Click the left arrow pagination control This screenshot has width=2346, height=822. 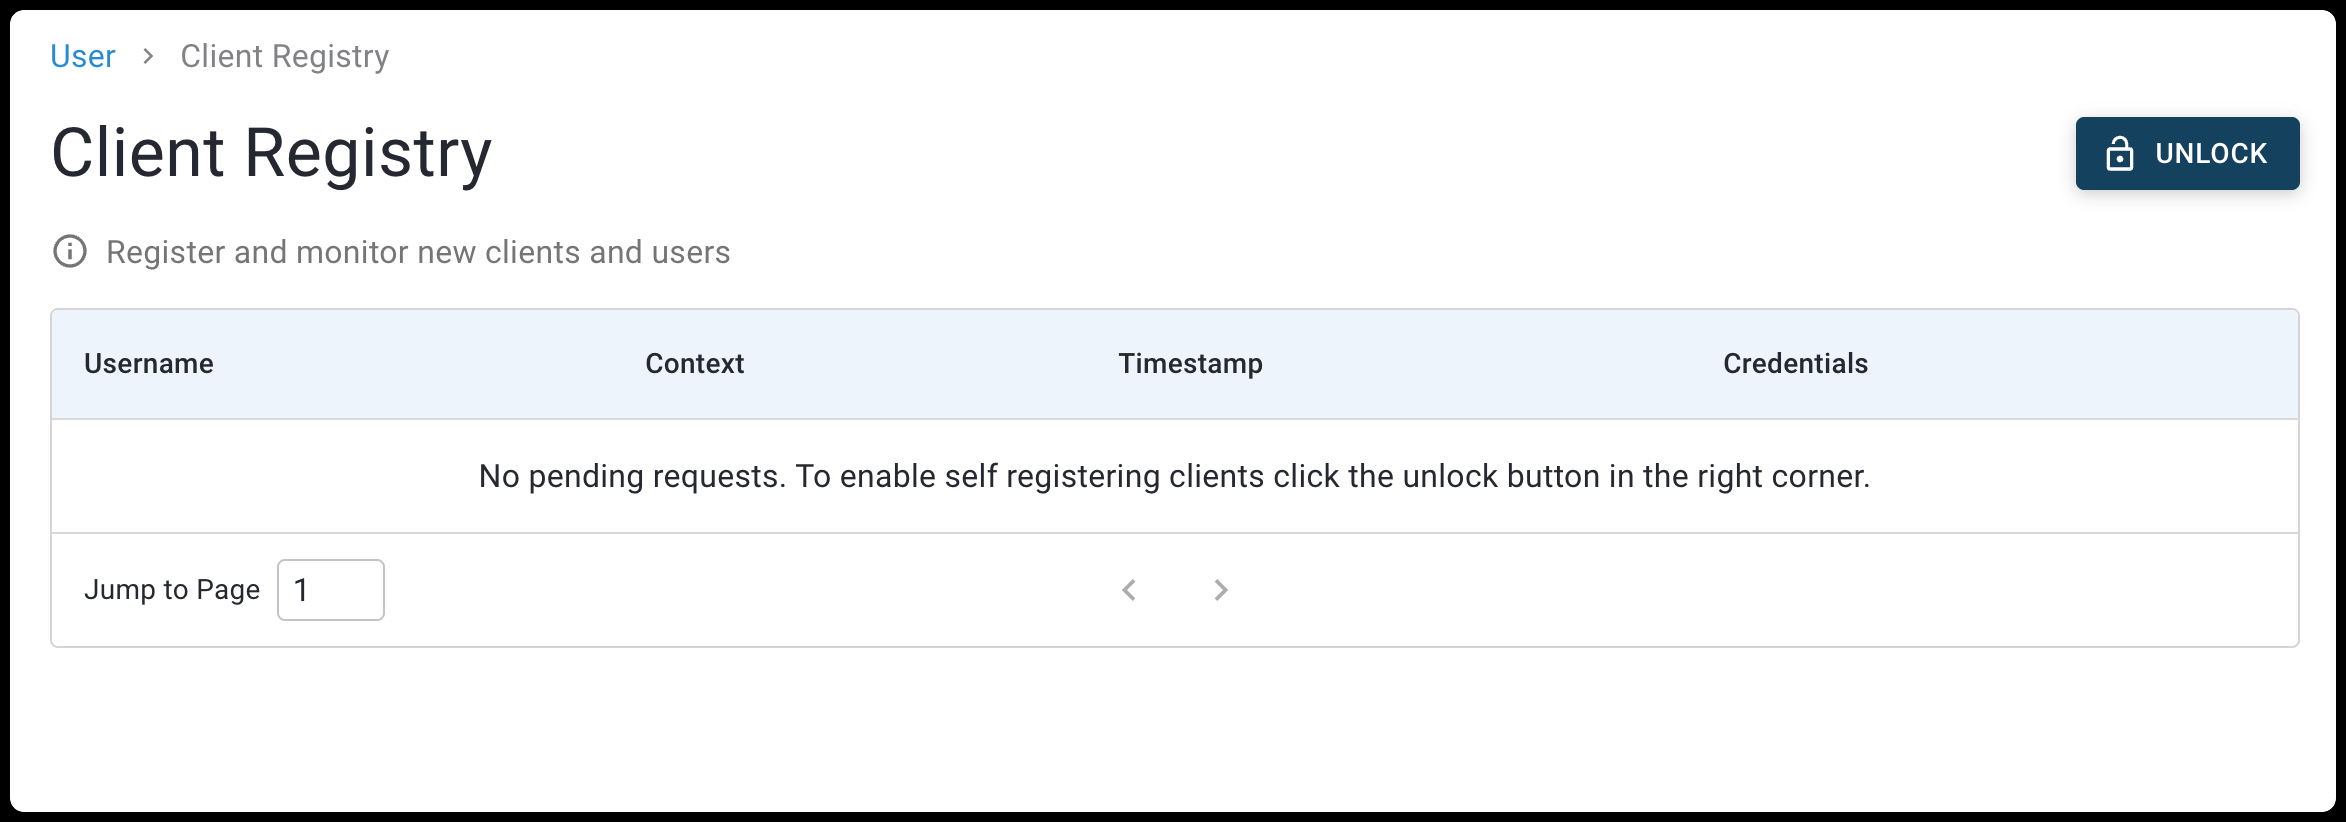(1129, 590)
